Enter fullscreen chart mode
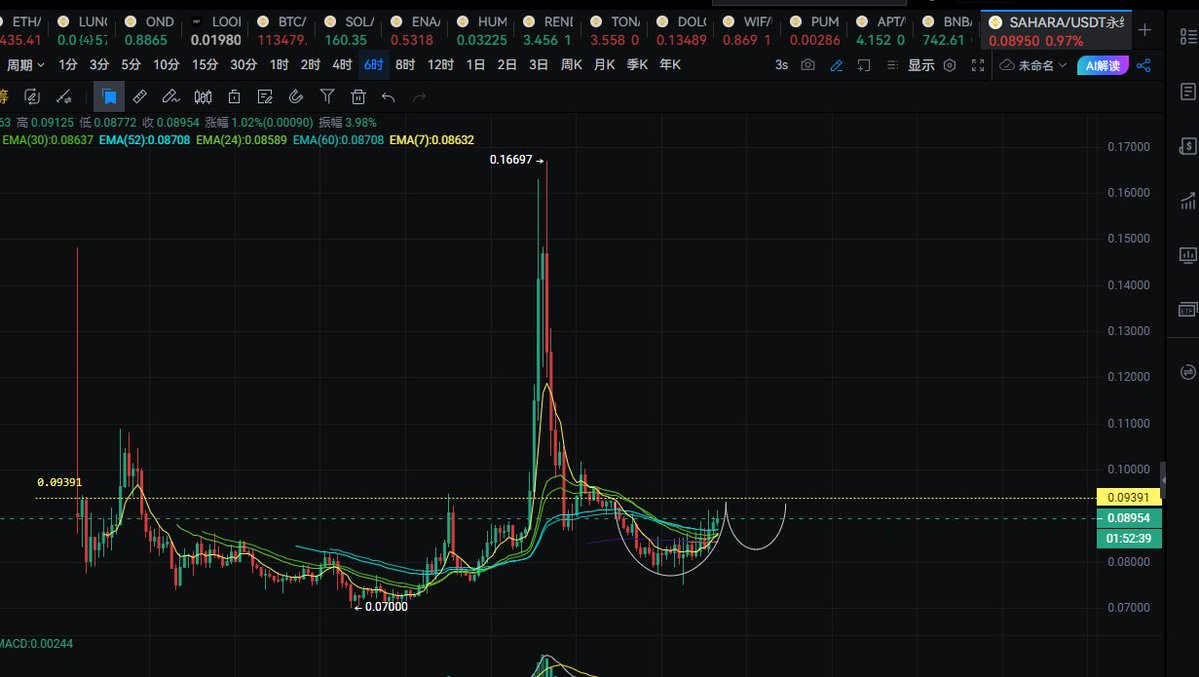Viewport: 1199px width, 677px height. (x=978, y=65)
